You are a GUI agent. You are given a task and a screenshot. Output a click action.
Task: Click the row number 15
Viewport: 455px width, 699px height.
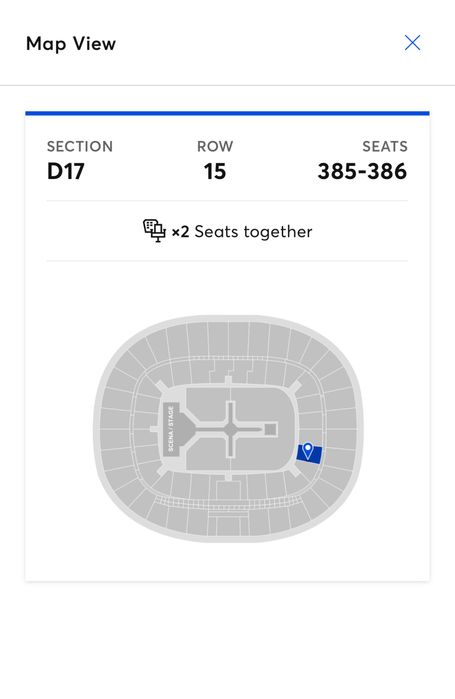[x=215, y=172]
